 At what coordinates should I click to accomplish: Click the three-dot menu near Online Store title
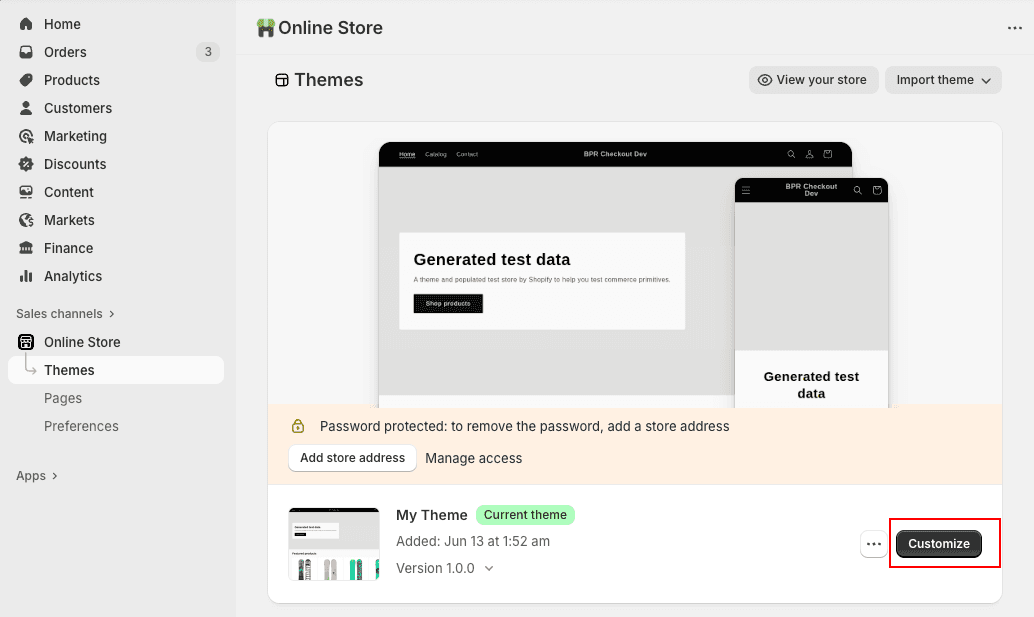click(1014, 29)
